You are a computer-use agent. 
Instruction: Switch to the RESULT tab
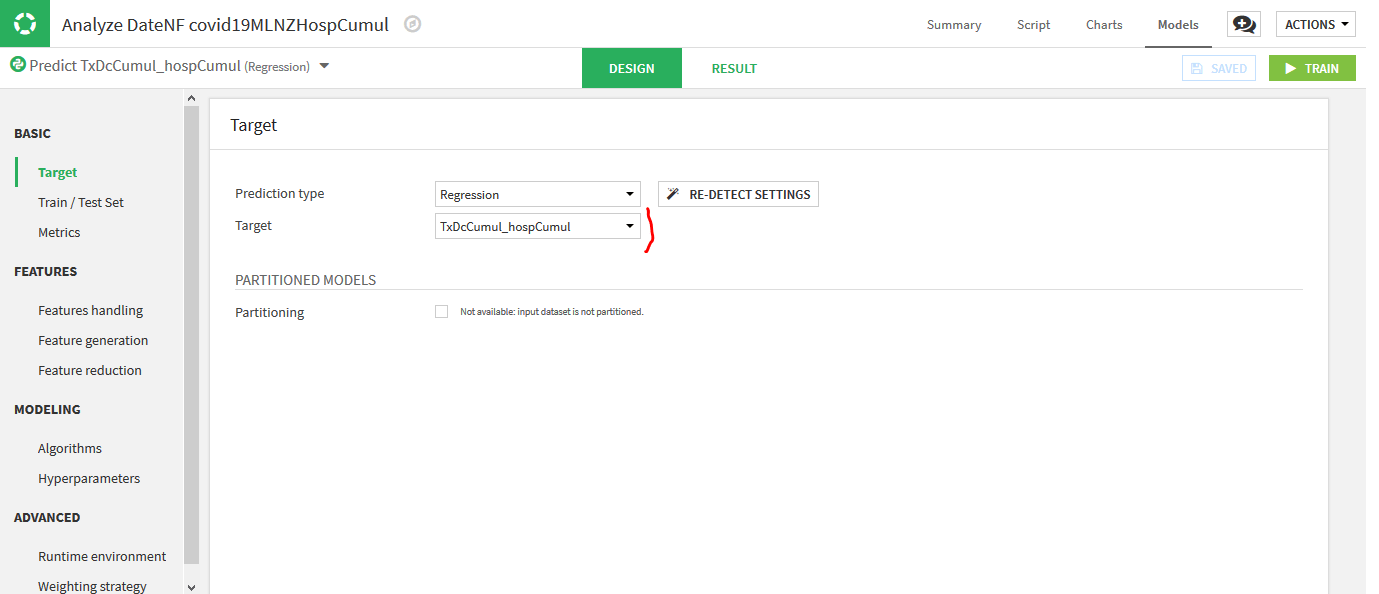pos(734,69)
